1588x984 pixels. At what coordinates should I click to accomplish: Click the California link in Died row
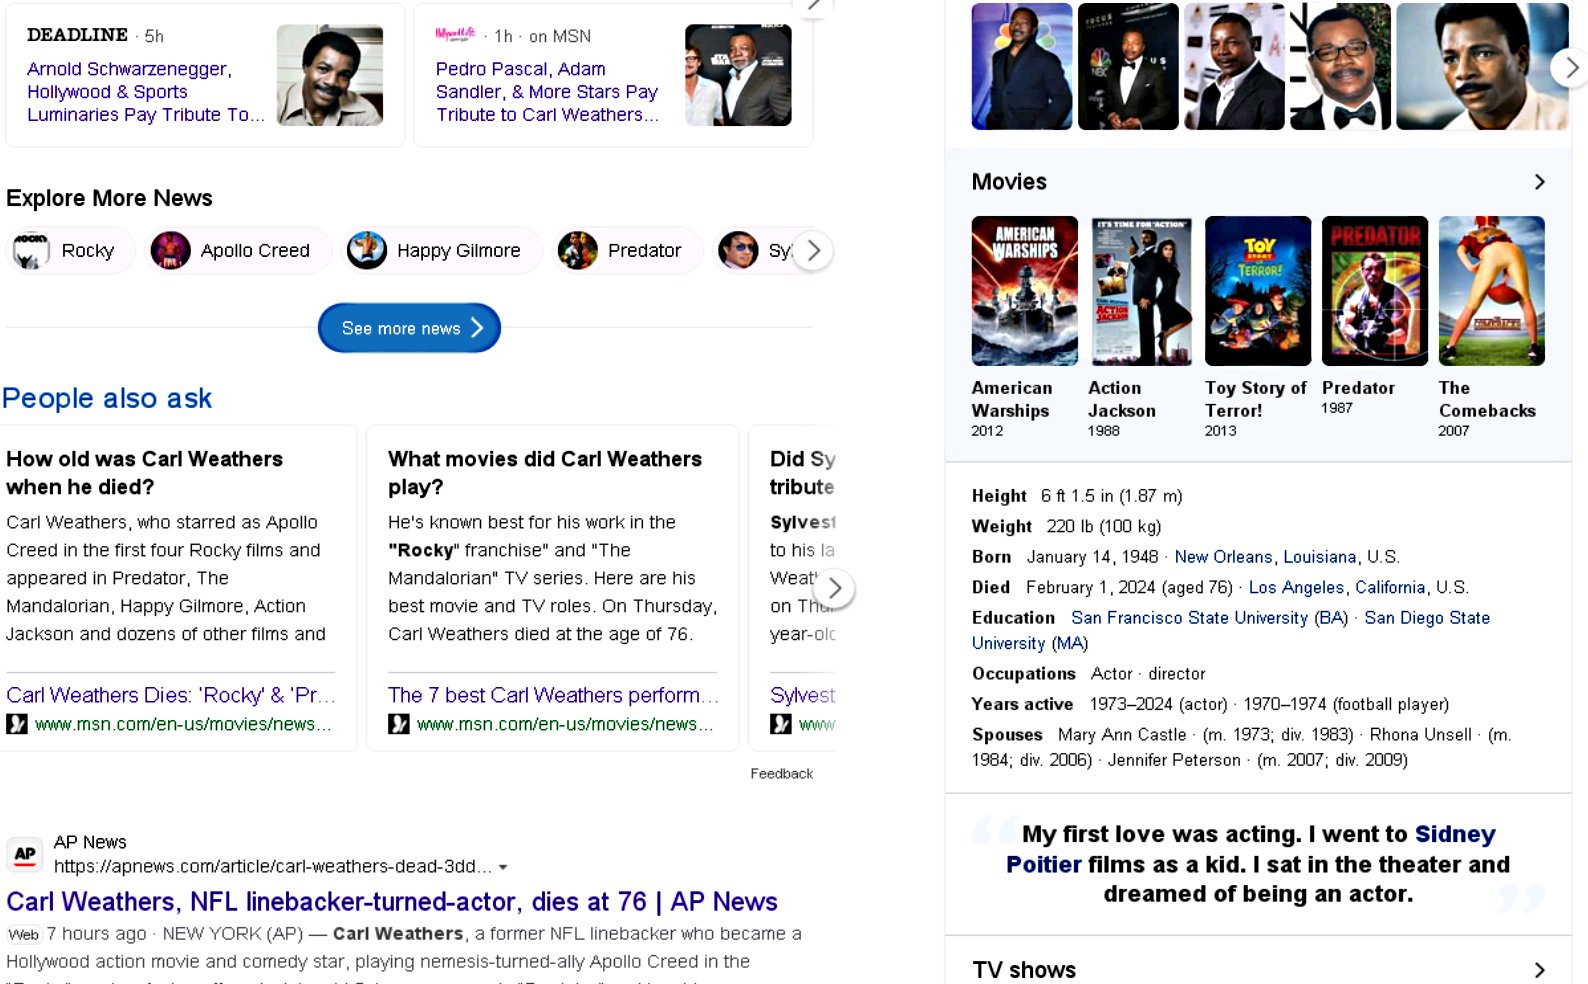(x=1390, y=588)
